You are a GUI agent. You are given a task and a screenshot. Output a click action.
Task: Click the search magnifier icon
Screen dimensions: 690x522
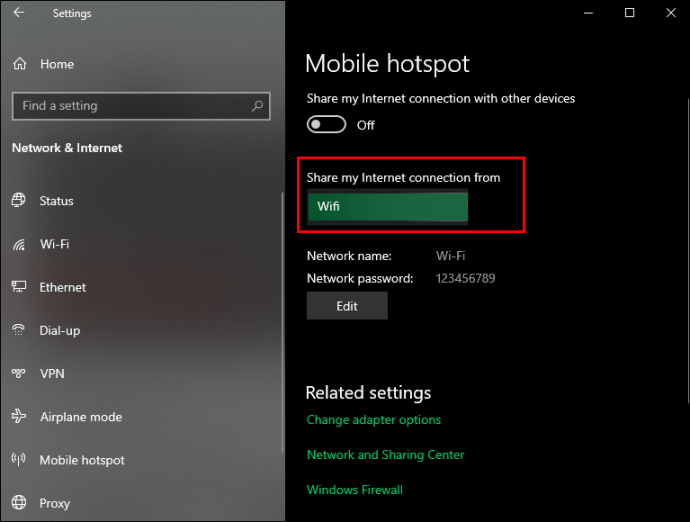coord(257,106)
